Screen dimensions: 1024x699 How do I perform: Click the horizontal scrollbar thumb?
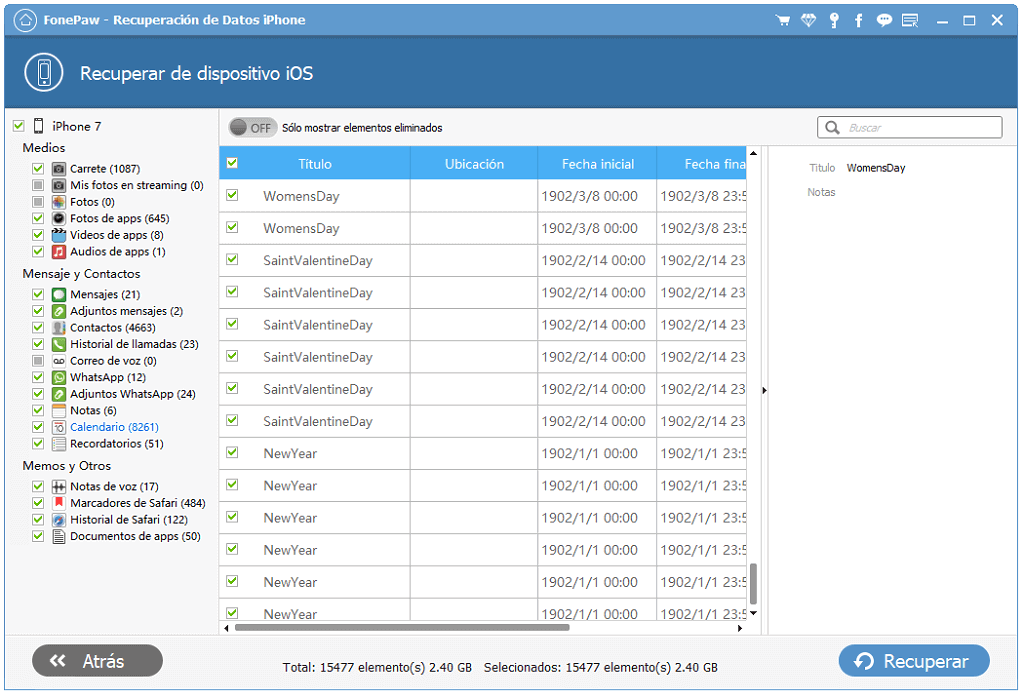tap(402, 628)
